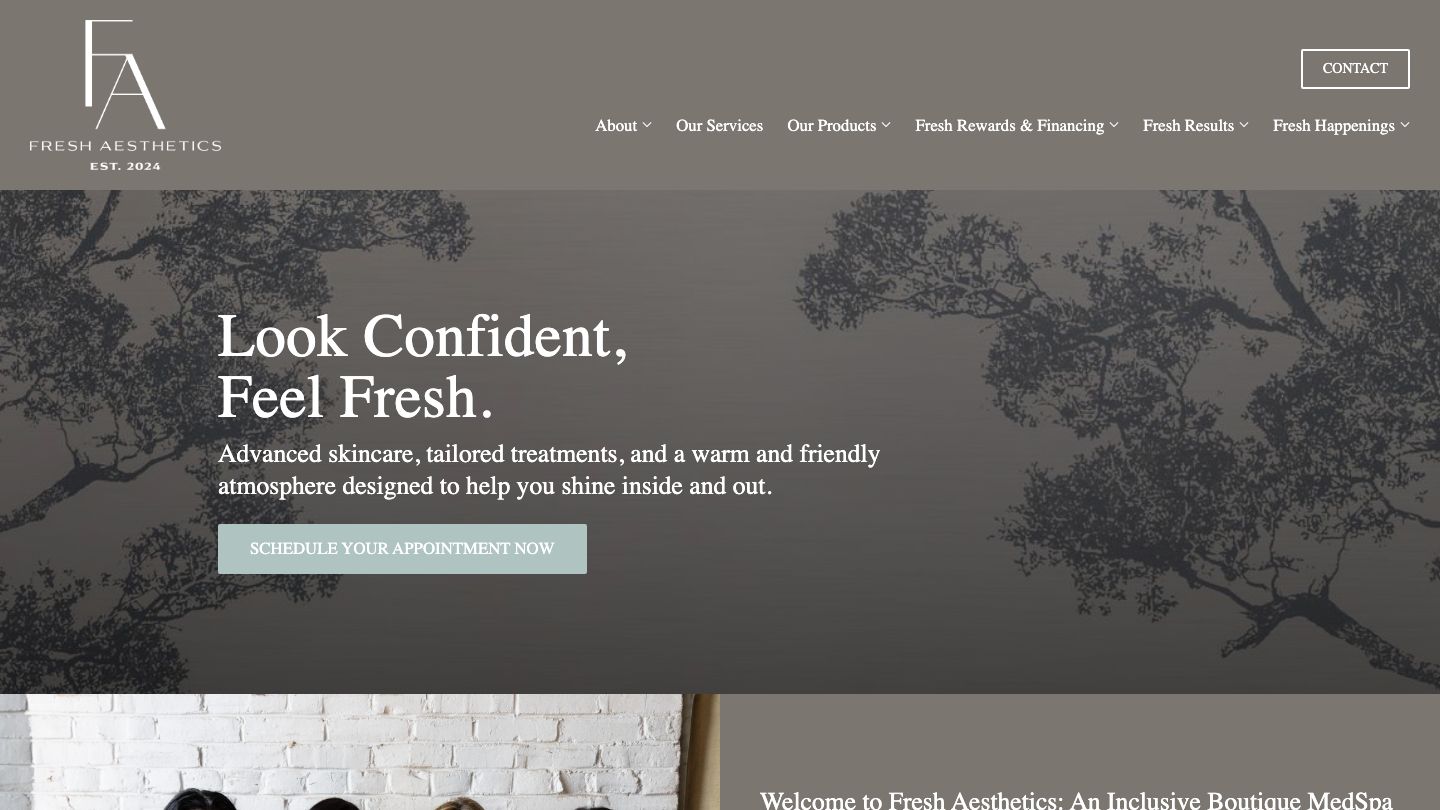Open Our Products menu item
The image size is (1440, 810).
831,125
